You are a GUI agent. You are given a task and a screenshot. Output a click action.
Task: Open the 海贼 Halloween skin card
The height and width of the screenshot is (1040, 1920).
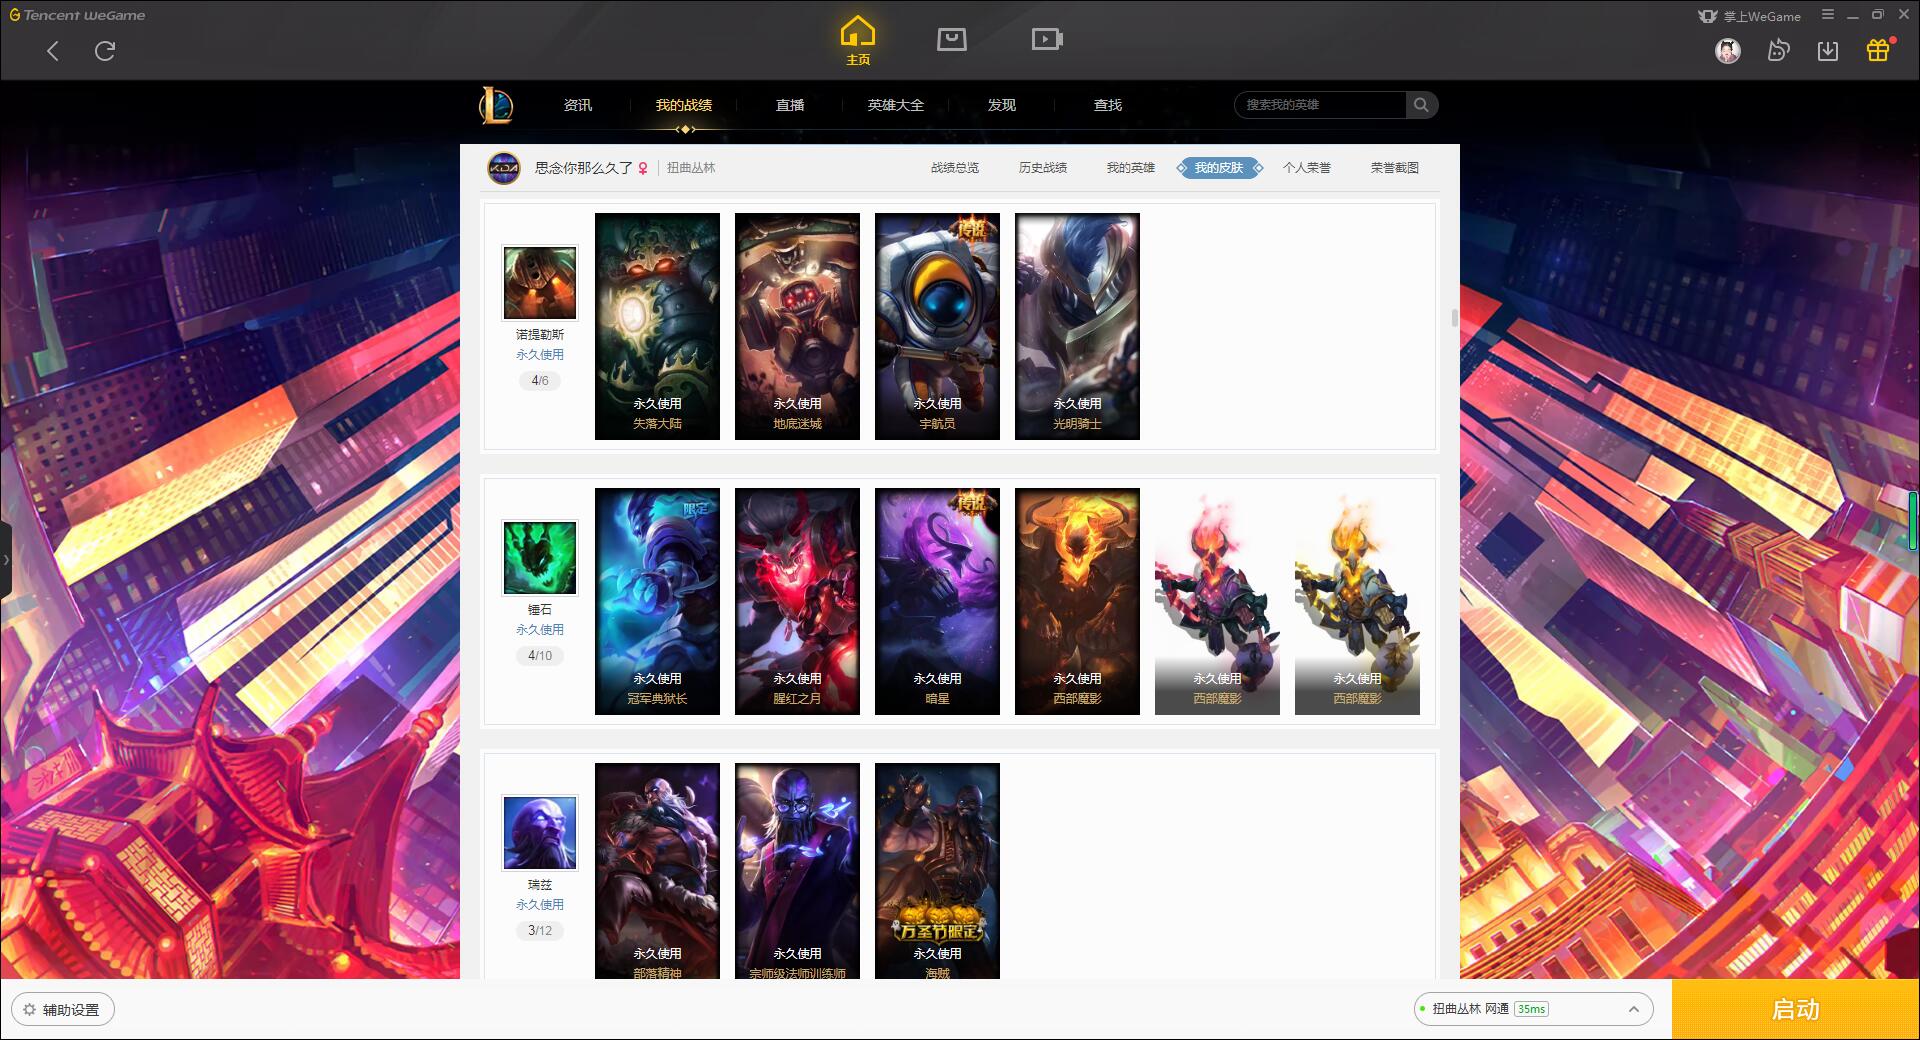937,871
